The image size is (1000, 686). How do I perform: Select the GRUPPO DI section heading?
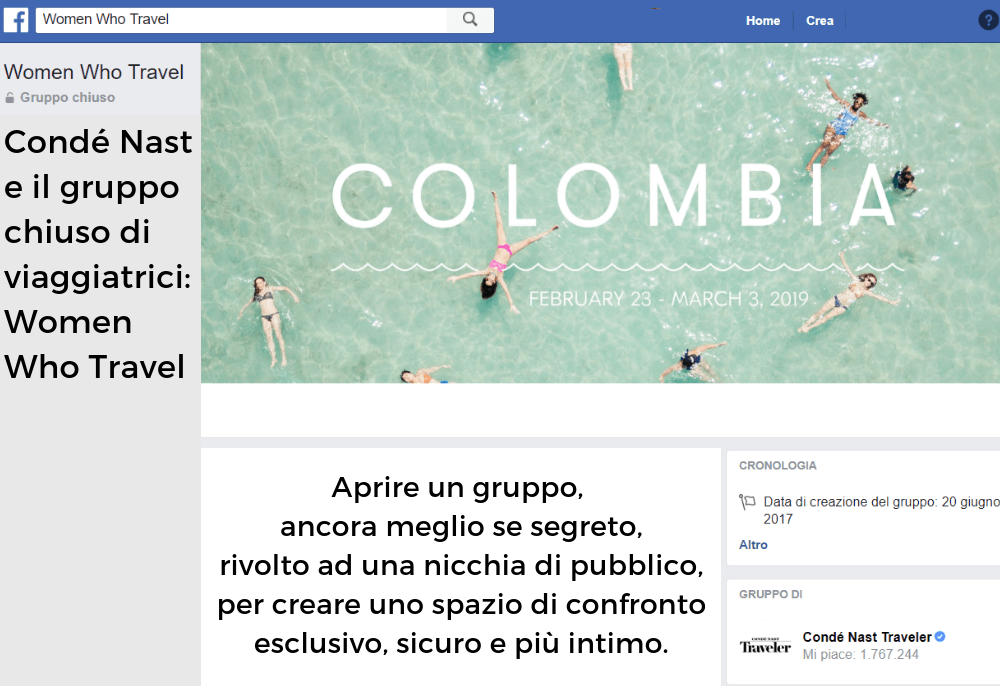770,595
